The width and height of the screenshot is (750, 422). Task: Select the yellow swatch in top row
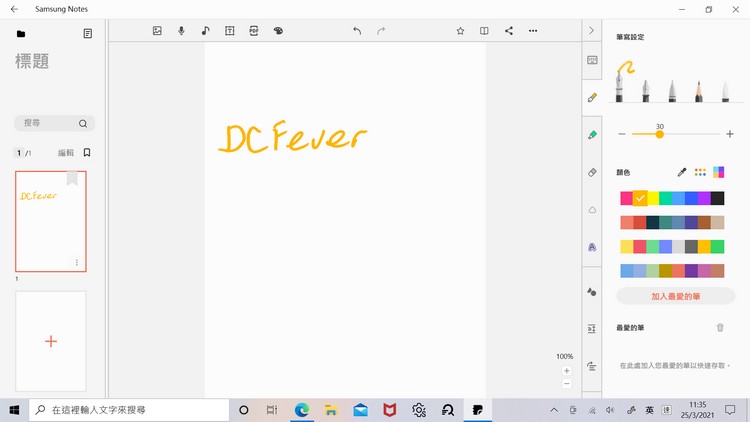(x=653, y=198)
